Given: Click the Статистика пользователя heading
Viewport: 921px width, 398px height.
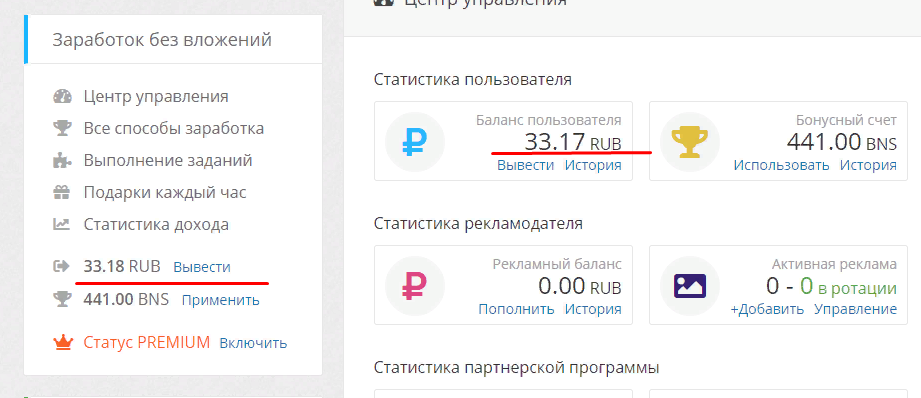Looking at the screenshot, I should point(473,79).
